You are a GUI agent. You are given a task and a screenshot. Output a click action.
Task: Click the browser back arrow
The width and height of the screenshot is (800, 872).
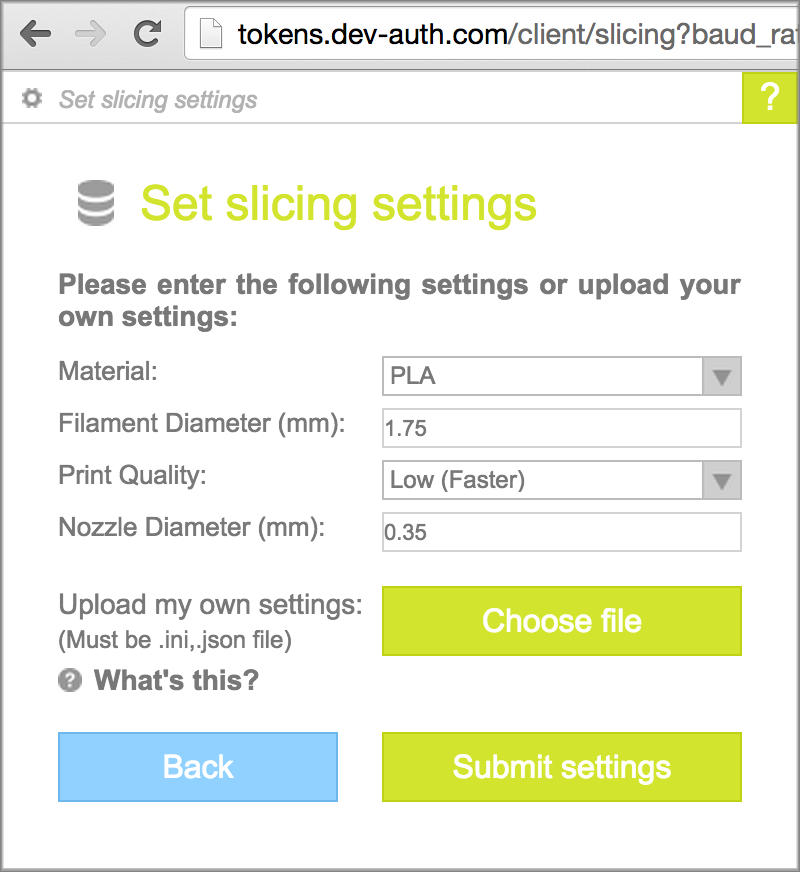(35, 34)
